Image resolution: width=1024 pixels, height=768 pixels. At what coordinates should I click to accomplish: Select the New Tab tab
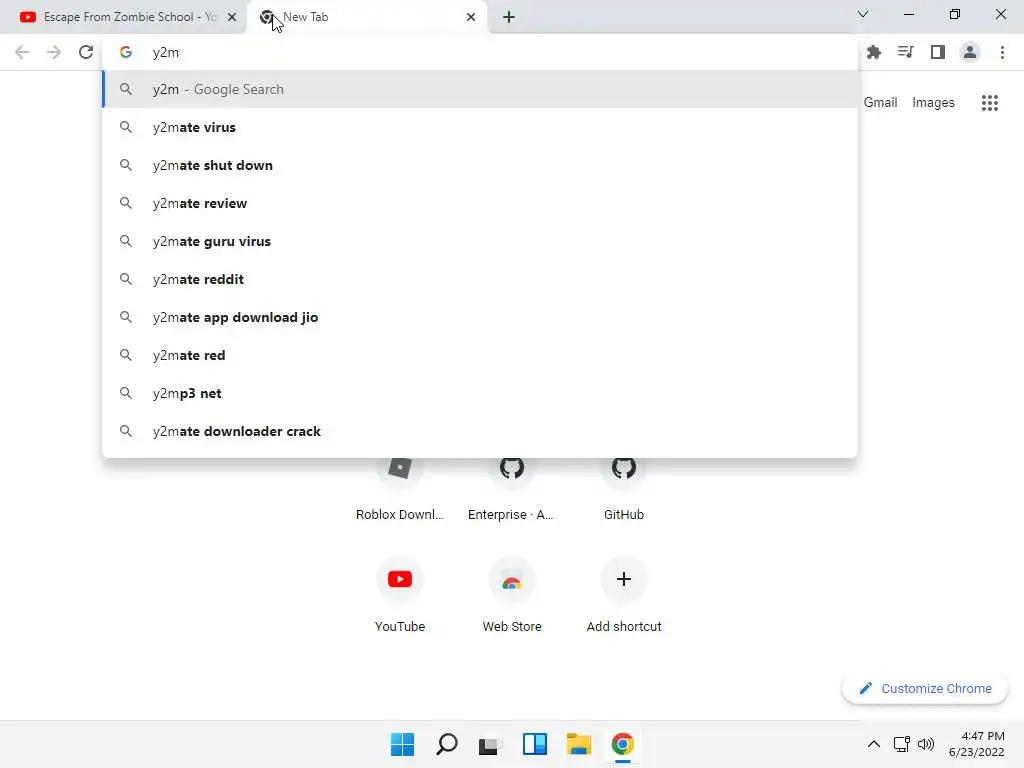pyautogui.click(x=367, y=17)
